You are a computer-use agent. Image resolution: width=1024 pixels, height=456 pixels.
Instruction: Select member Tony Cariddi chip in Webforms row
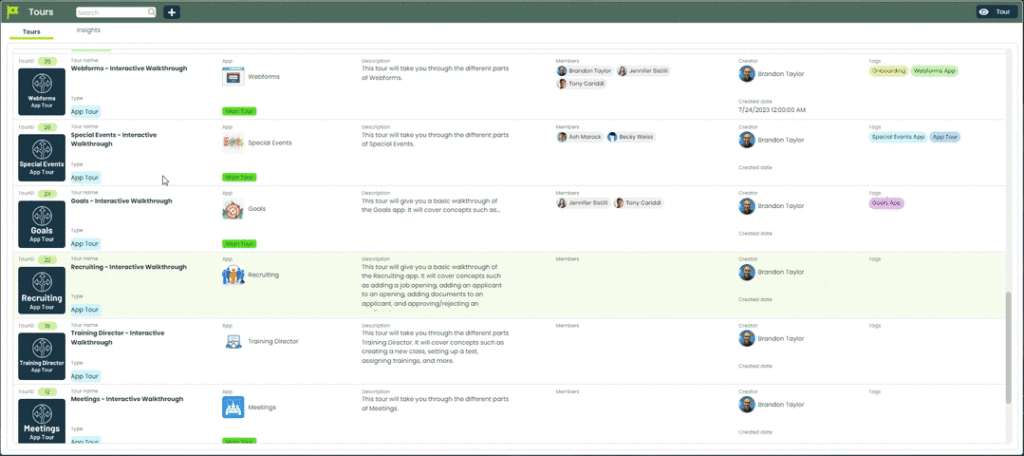click(581, 84)
